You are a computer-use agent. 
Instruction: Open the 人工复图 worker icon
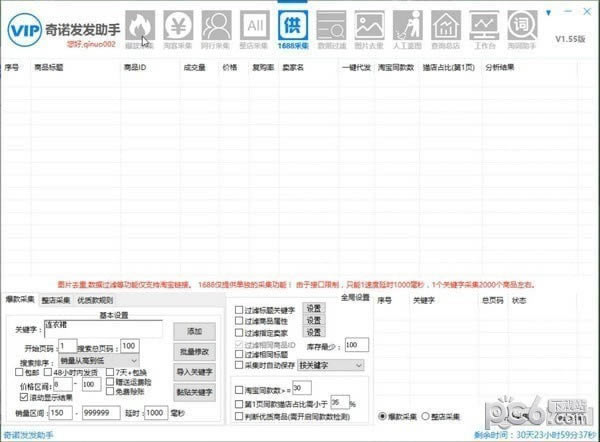point(408,26)
